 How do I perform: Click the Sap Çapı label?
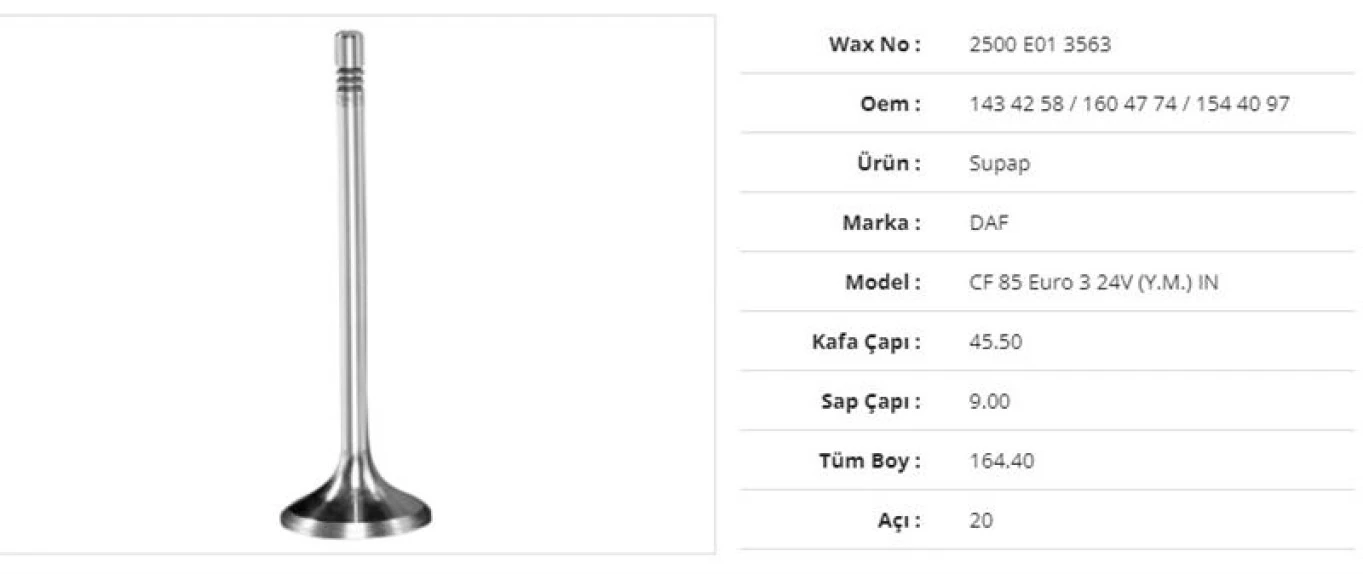(x=869, y=401)
